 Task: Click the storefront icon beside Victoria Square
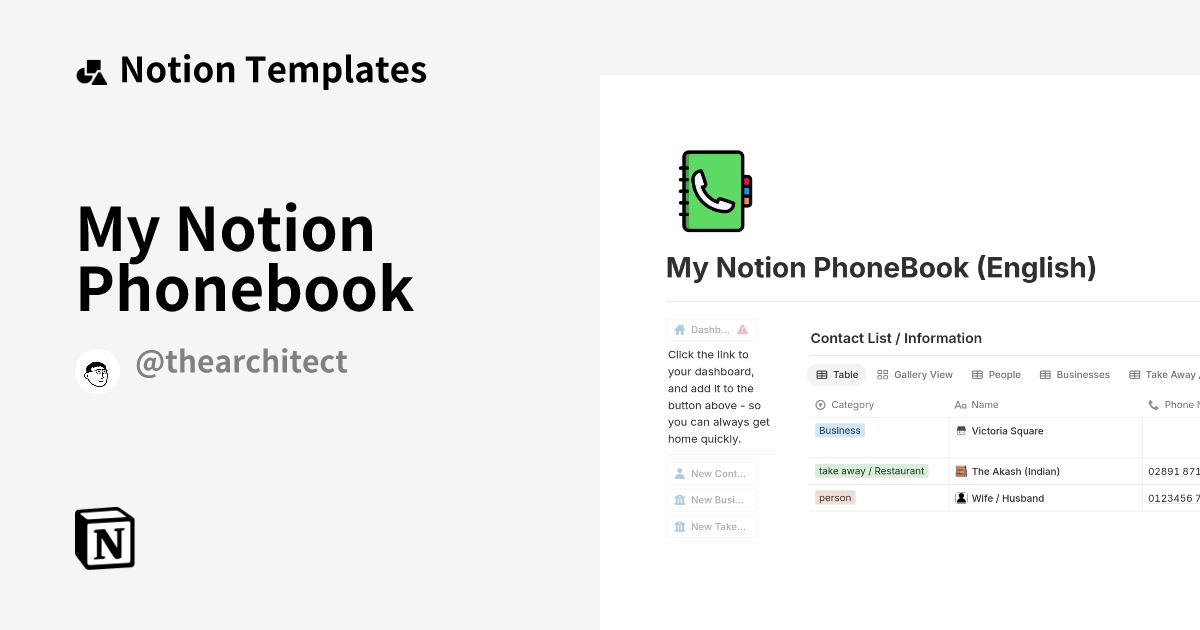click(960, 431)
